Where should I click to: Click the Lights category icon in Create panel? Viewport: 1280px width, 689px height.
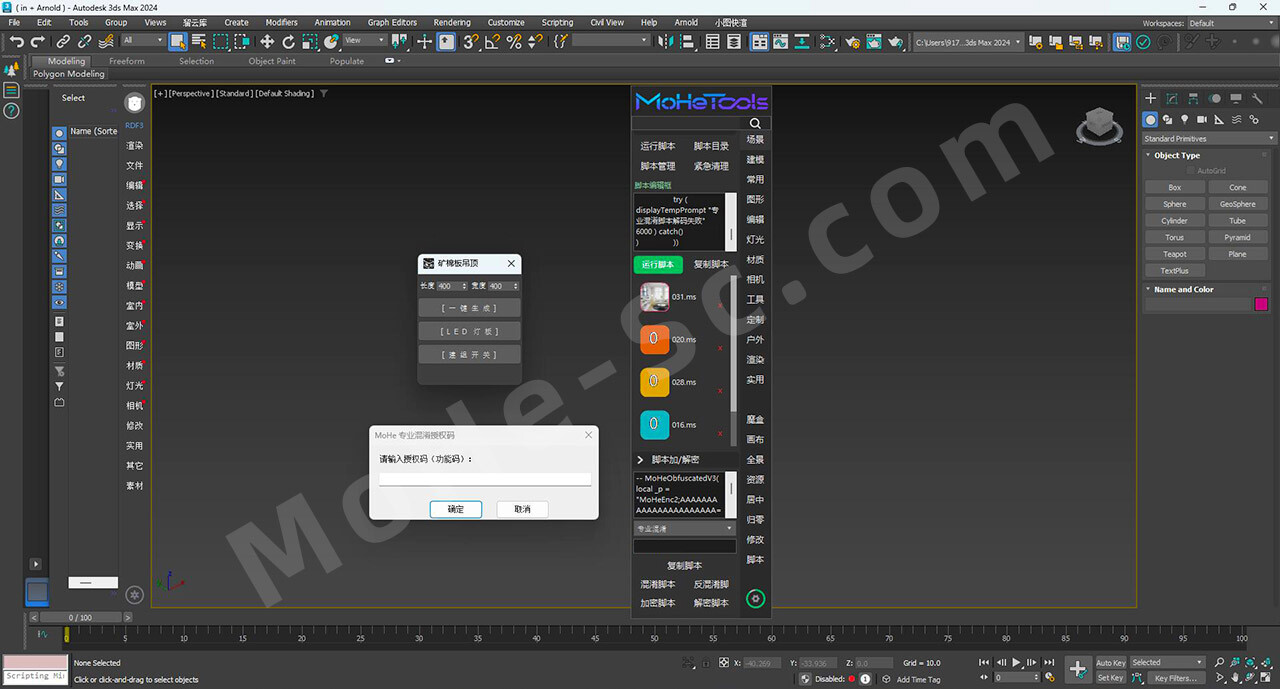tap(1185, 119)
